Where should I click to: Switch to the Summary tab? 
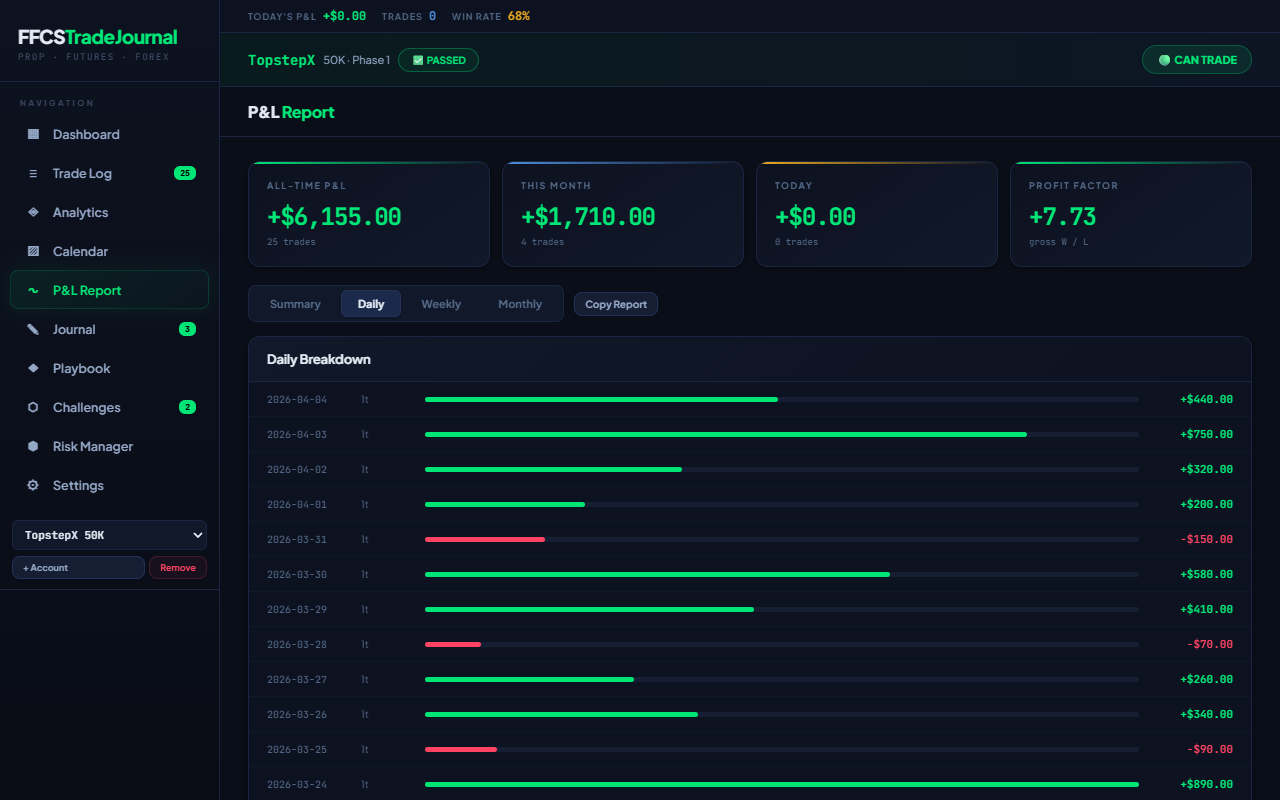tap(295, 304)
